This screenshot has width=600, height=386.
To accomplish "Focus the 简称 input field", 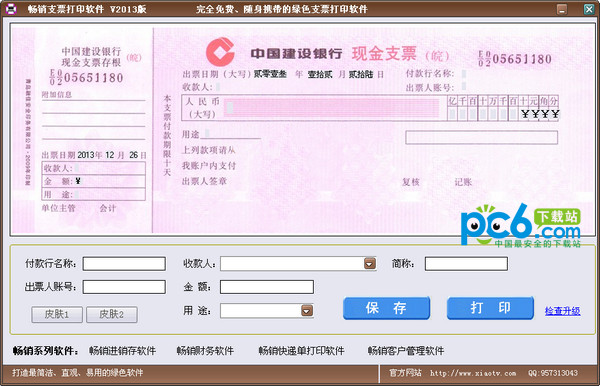I will (x=466, y=264).
